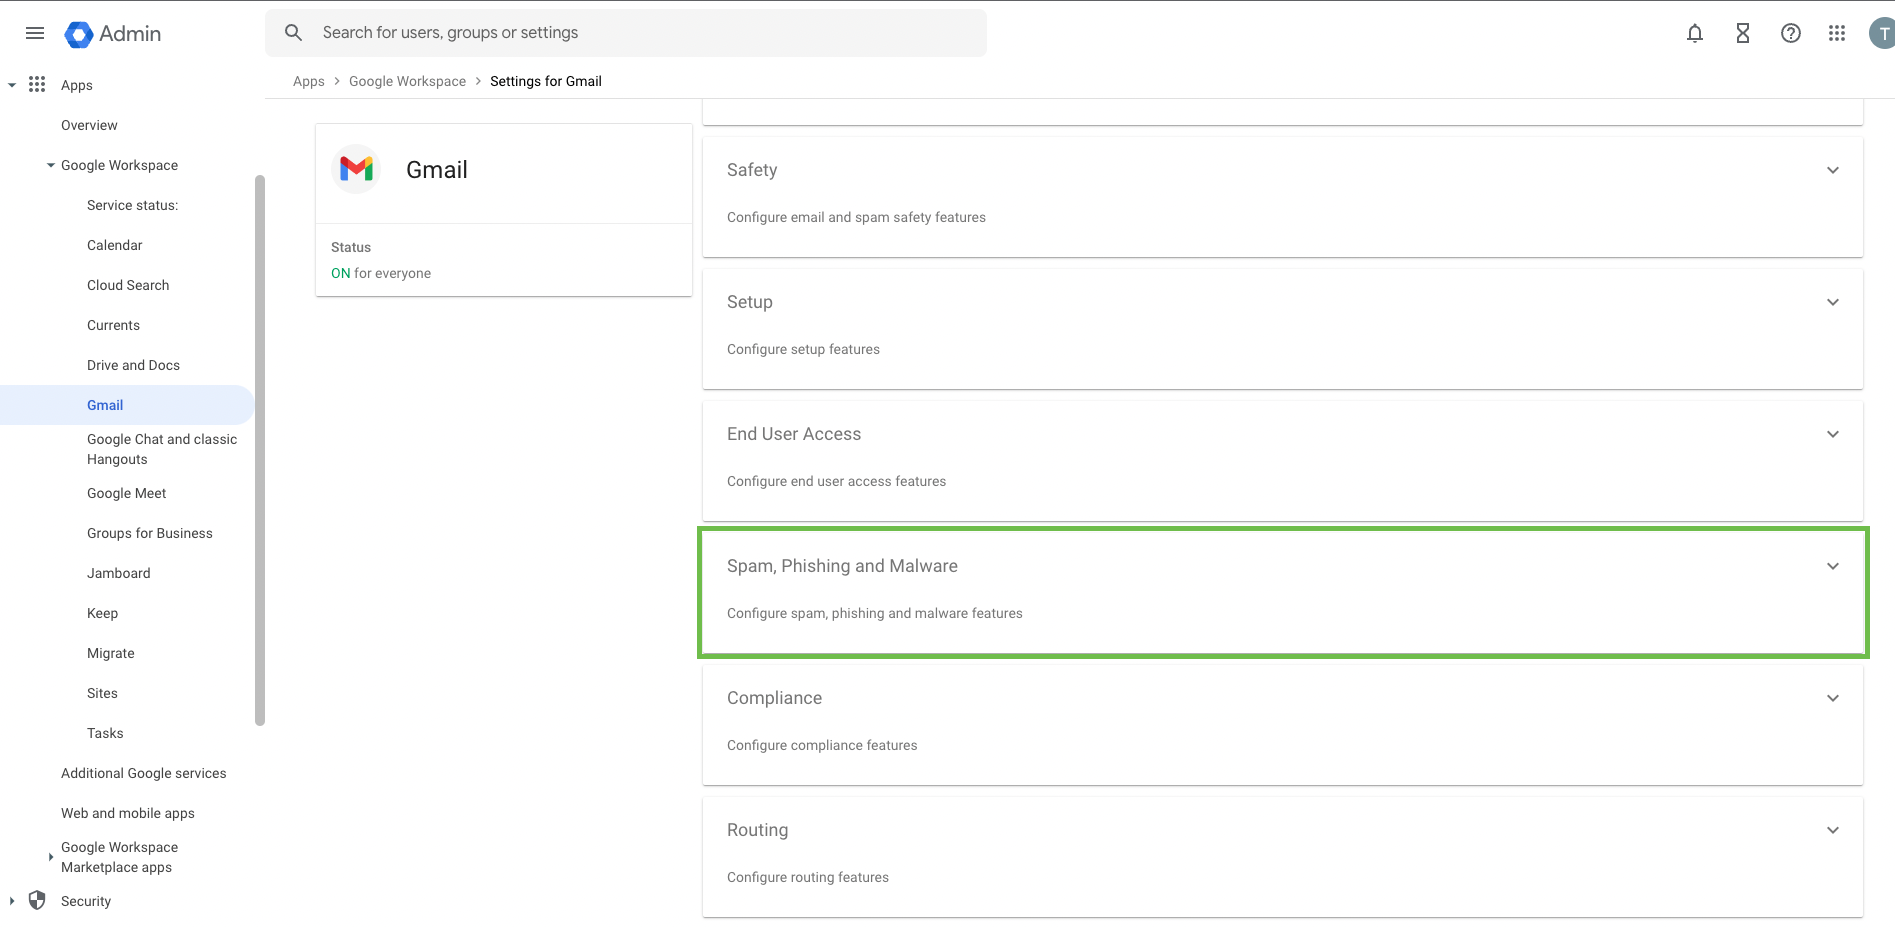Select Drive and Docs in the sidebar

pos(133,365)
